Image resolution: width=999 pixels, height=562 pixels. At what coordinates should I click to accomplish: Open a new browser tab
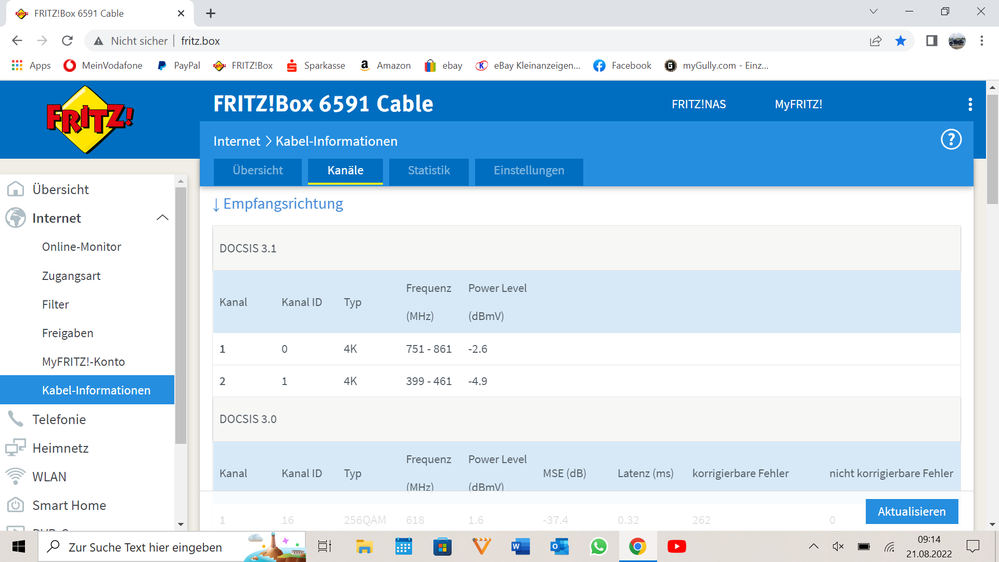tap(210, 13)
